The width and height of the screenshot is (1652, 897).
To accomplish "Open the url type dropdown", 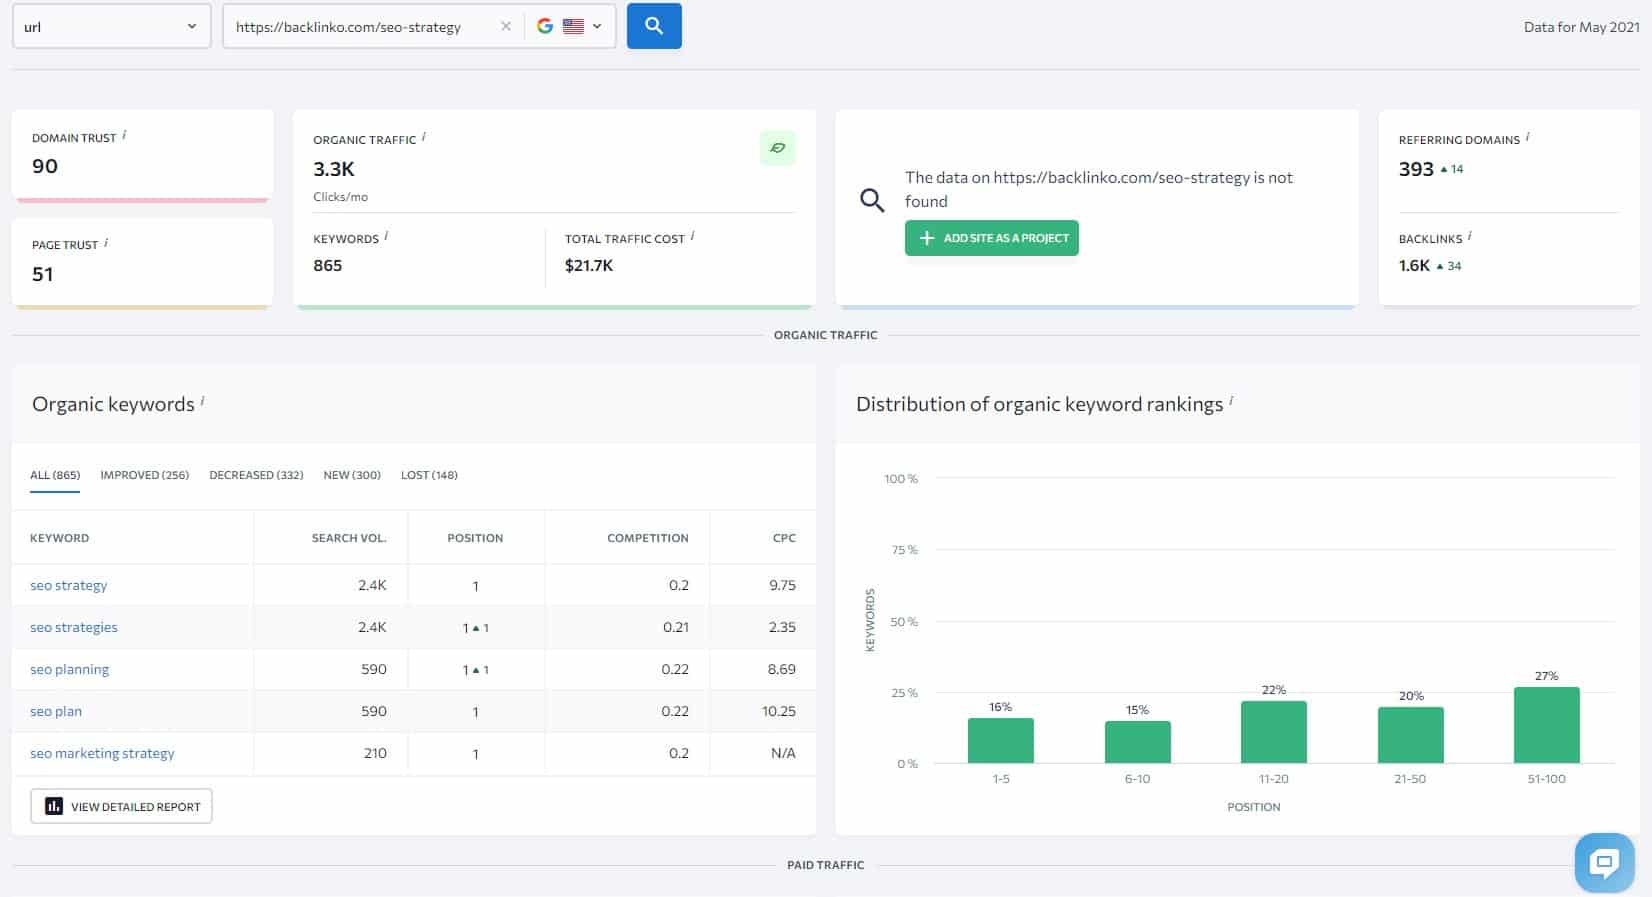I will click(x=111, y=27).
